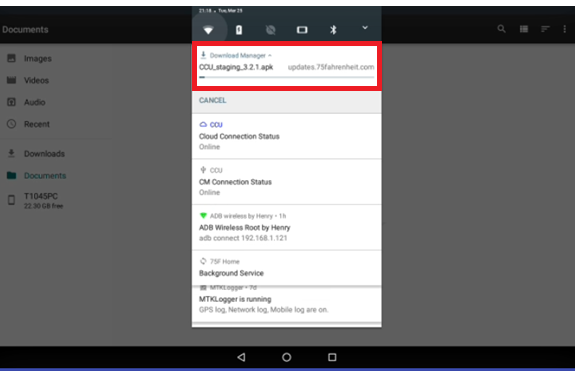Click the CCU USB icon
This screenshot has height=374, width=577.
pyautogui.click(x=203, y=170)
